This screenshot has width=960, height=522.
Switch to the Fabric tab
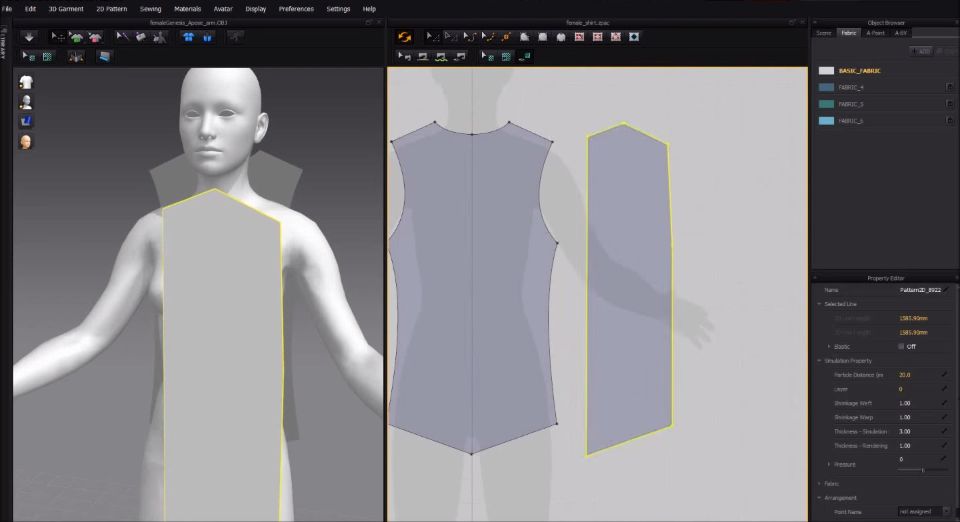849,33
